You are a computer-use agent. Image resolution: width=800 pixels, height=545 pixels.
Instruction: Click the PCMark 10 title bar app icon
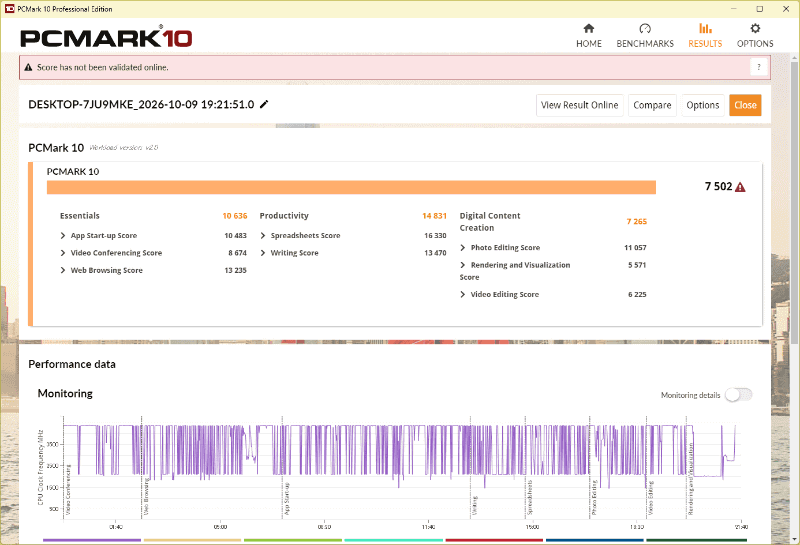coord(9,9)
